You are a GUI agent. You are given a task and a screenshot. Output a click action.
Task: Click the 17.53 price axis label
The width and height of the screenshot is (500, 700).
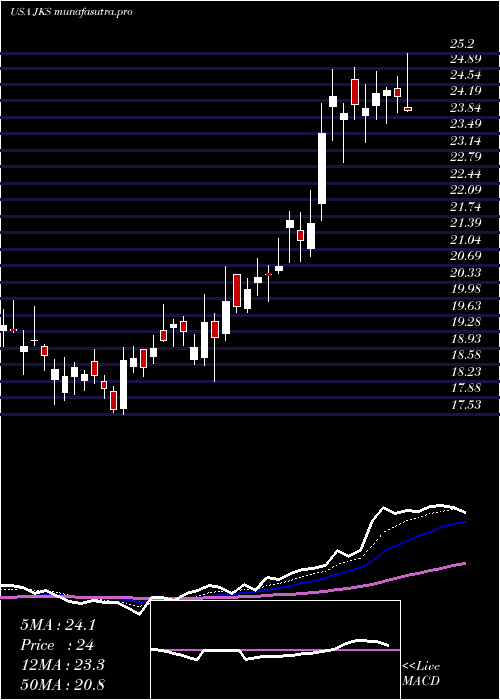coord(465,405)
